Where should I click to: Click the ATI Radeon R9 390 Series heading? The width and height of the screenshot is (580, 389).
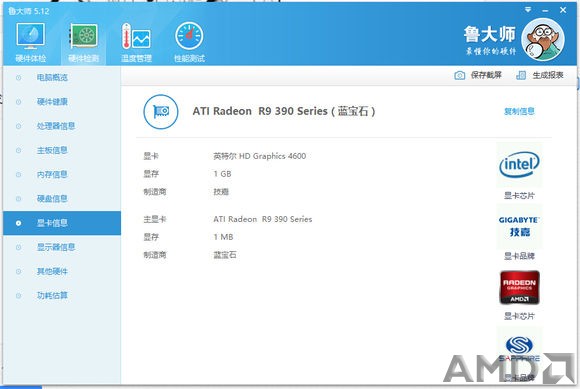(x=284, y=111)
